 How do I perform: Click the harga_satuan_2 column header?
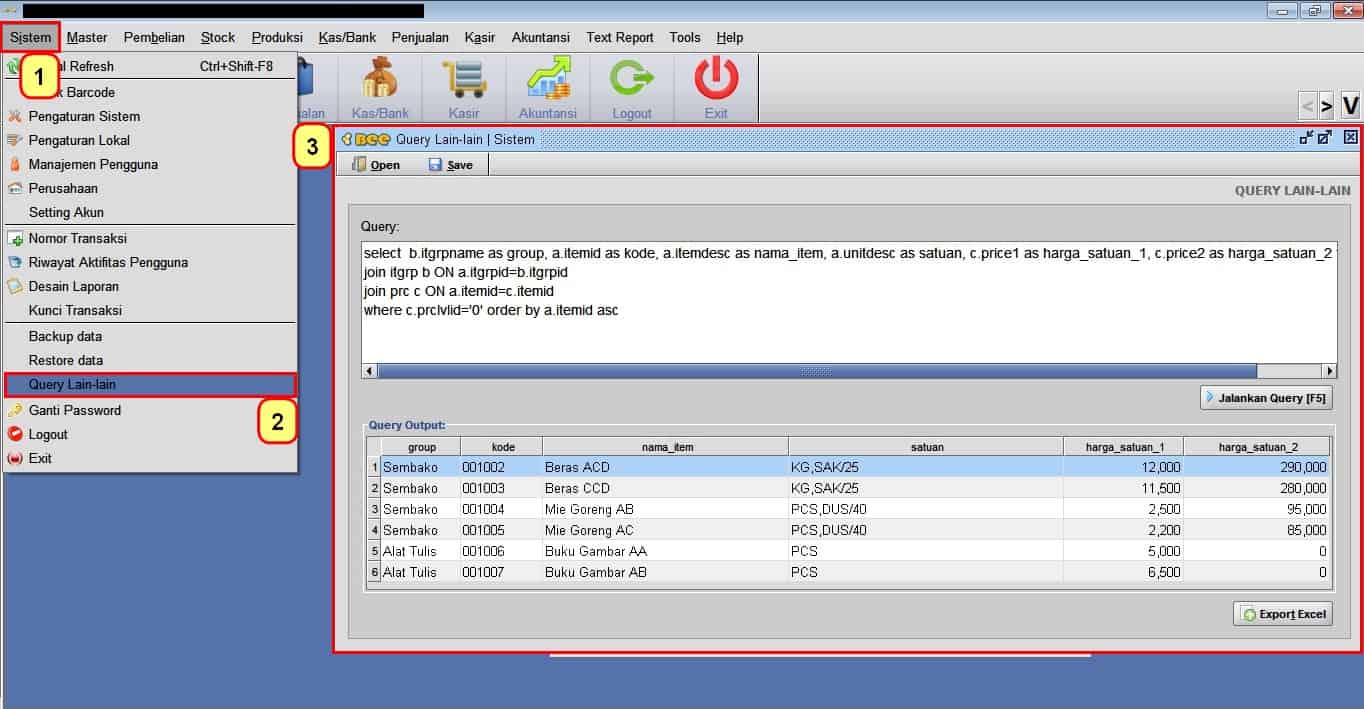click(x=1257, y=447)
